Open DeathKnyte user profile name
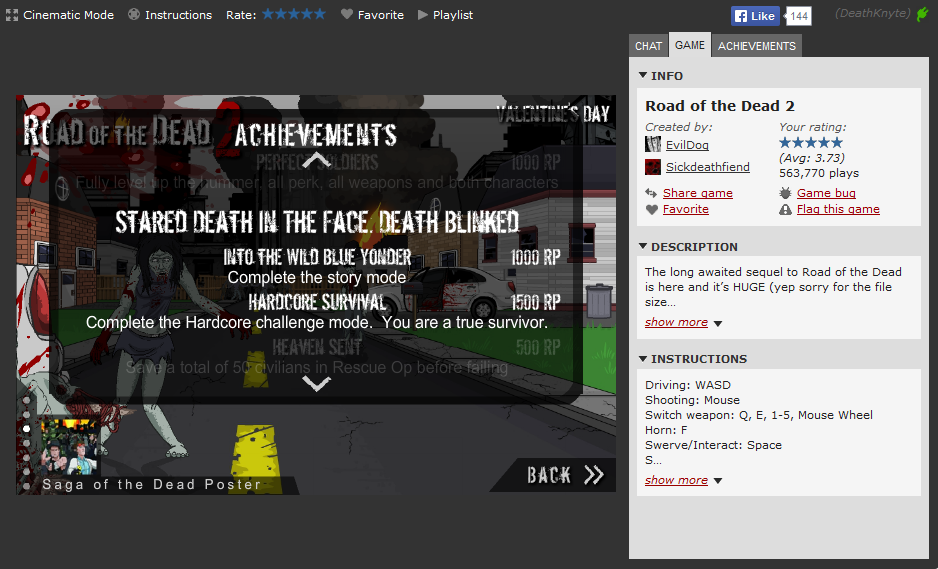This screenshot has height=569, width=938. pyautogui.click(x=873, y=13)
